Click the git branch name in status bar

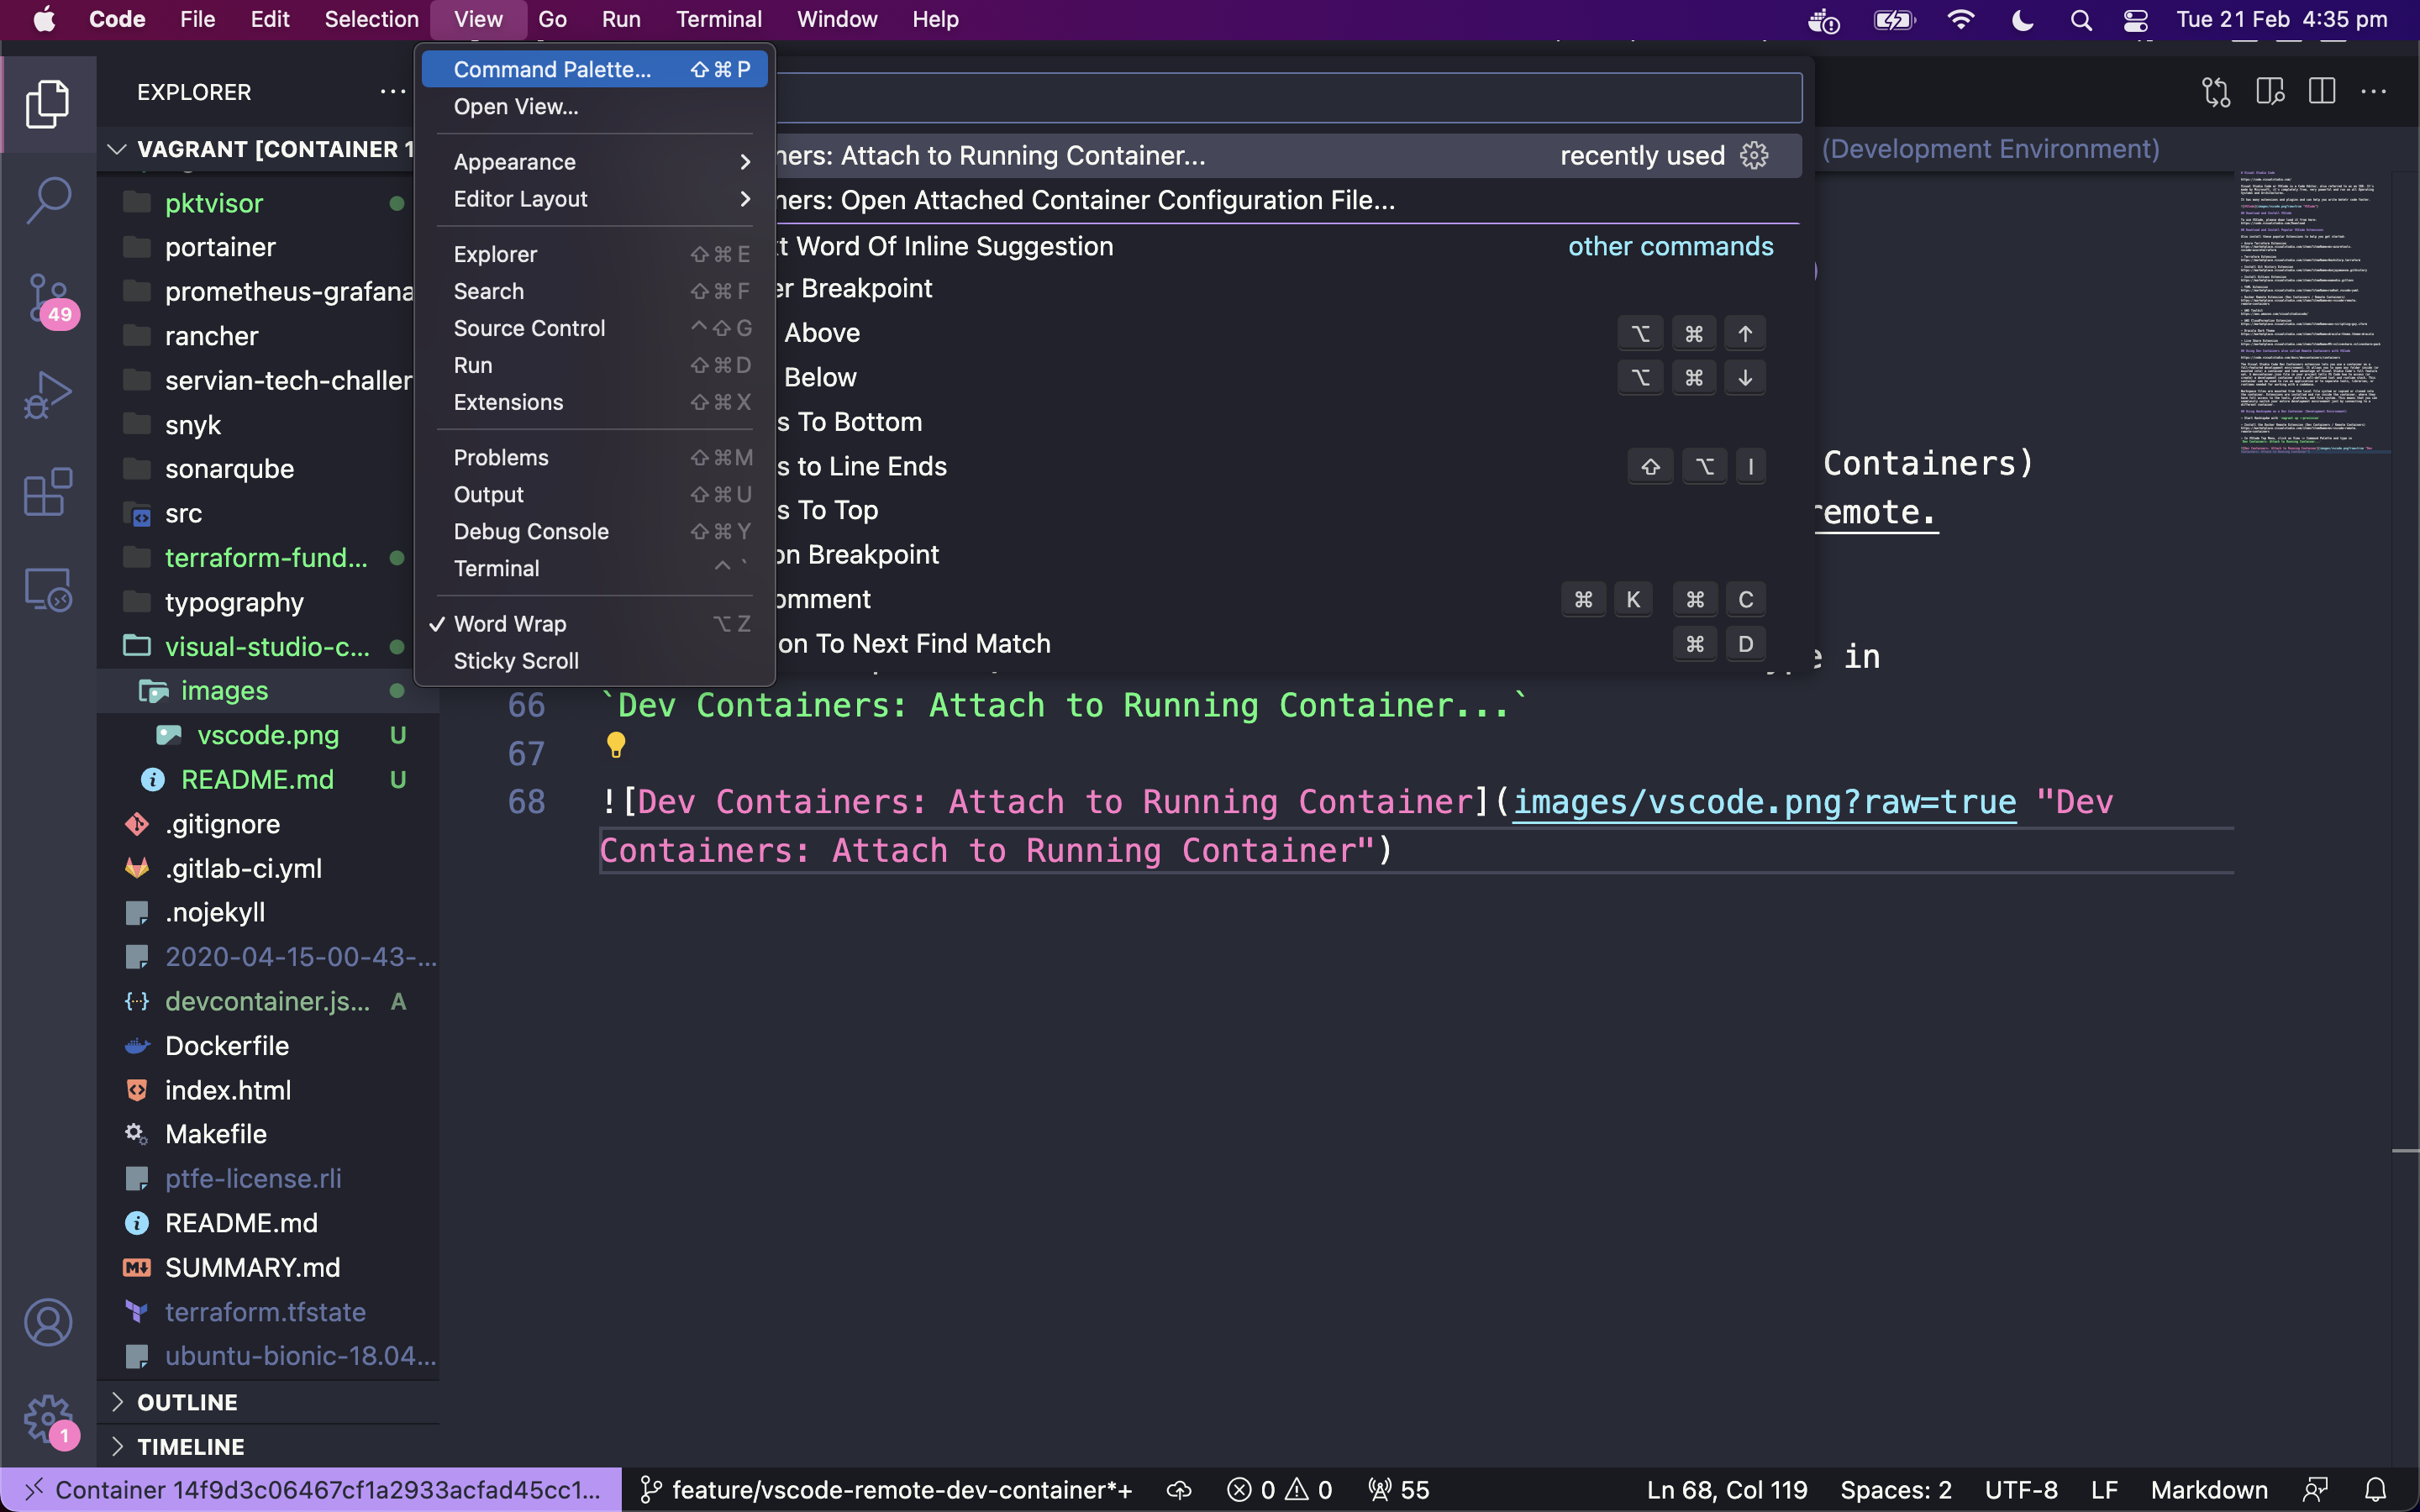pyautogui.click(x=900, y=1490)
